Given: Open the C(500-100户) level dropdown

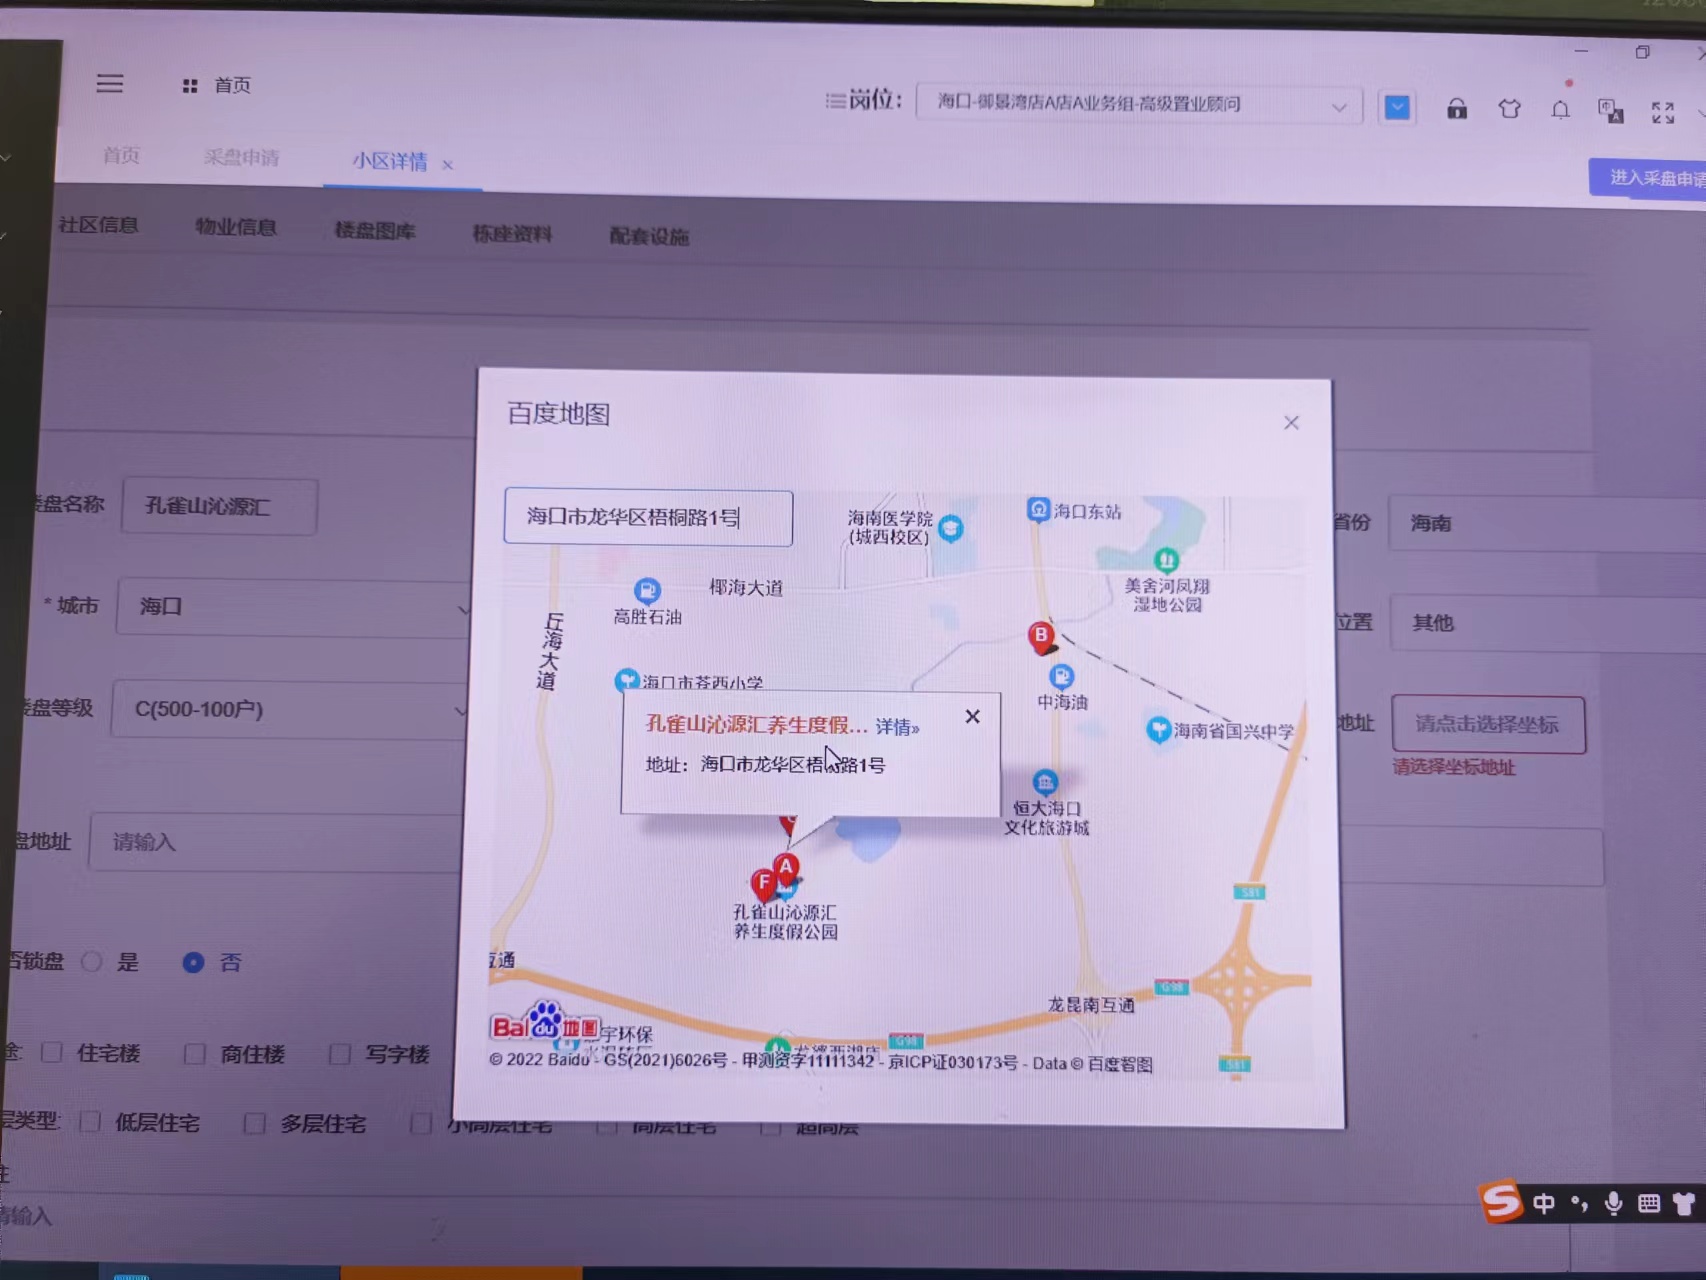Looking at the screenshot, I should pyautogui.click(x=290, y=710).
